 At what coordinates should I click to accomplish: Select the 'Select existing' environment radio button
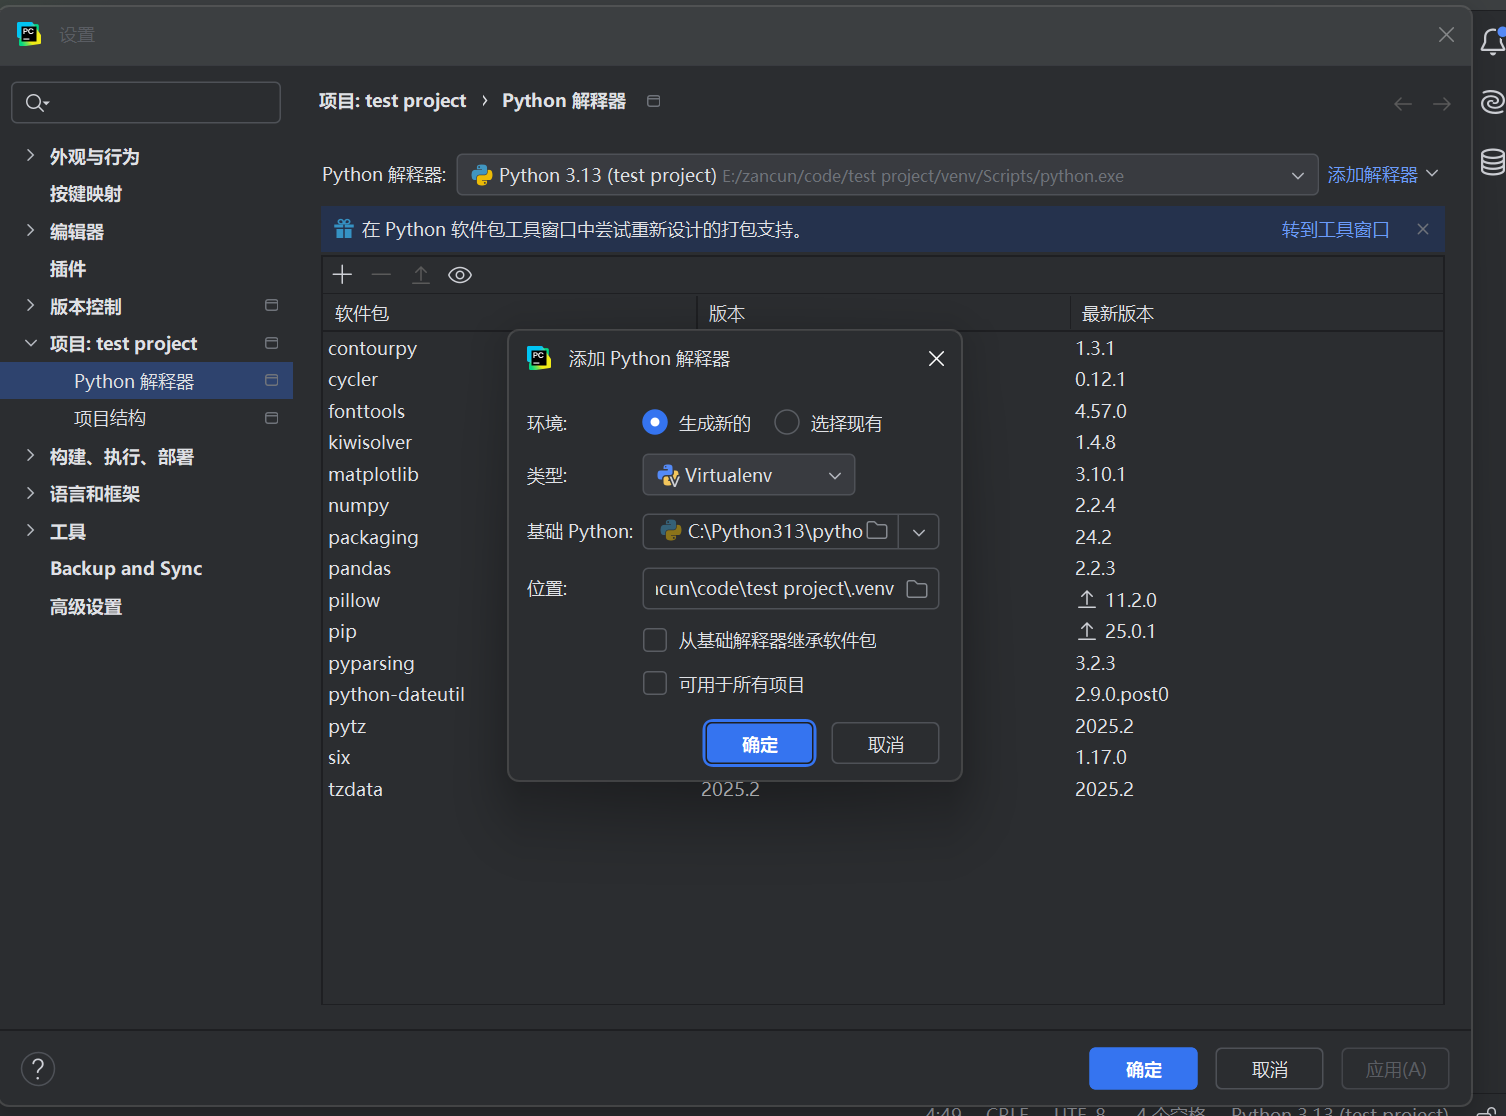coord(787,423)
